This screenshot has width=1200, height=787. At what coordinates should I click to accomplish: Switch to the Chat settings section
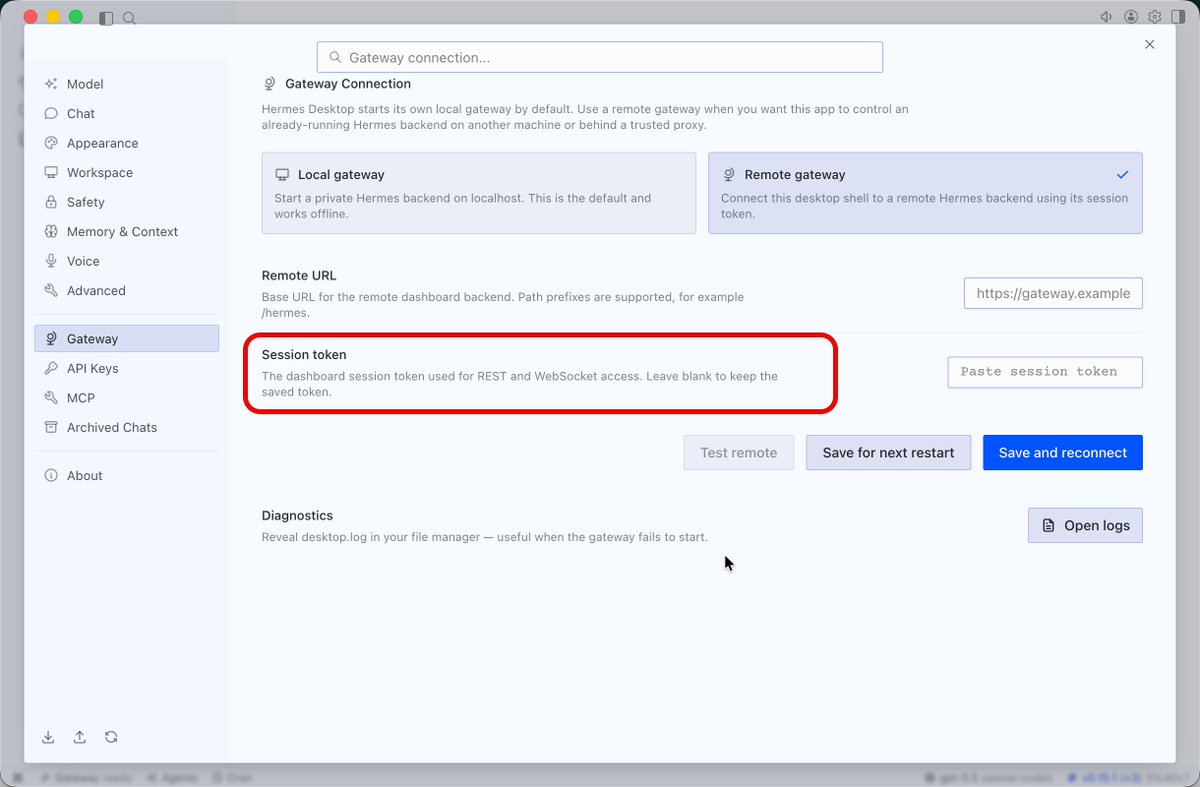pyautogui.click(x=127, y=114)
